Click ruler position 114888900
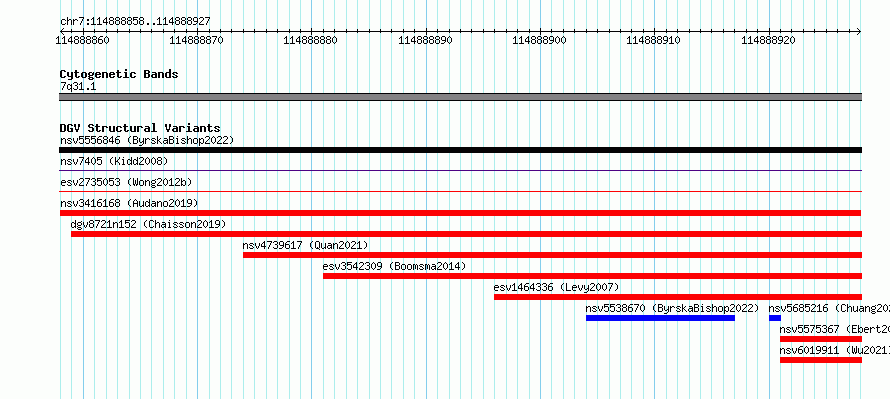This screenshot has width=890, height=399. click(540, 40)
